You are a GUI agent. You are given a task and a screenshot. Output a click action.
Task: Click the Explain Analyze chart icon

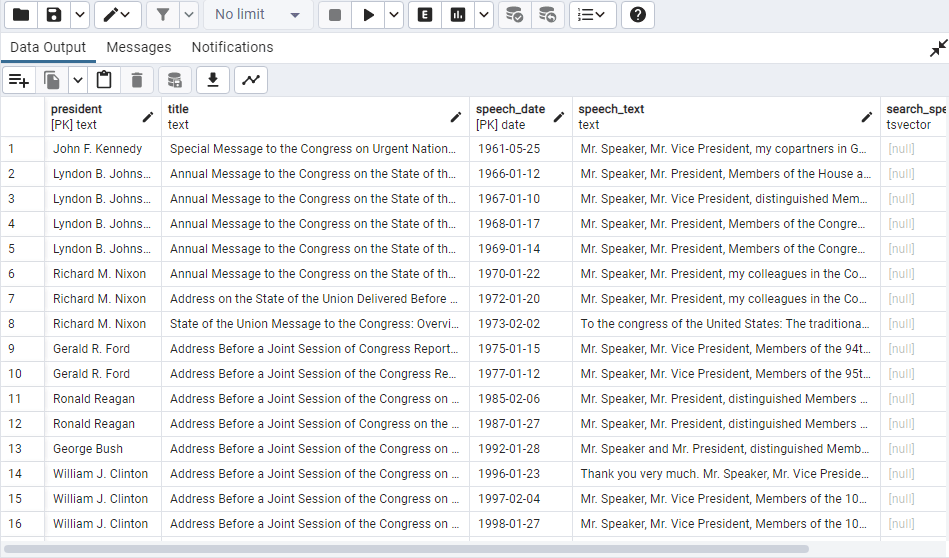[x=458, y=15]
